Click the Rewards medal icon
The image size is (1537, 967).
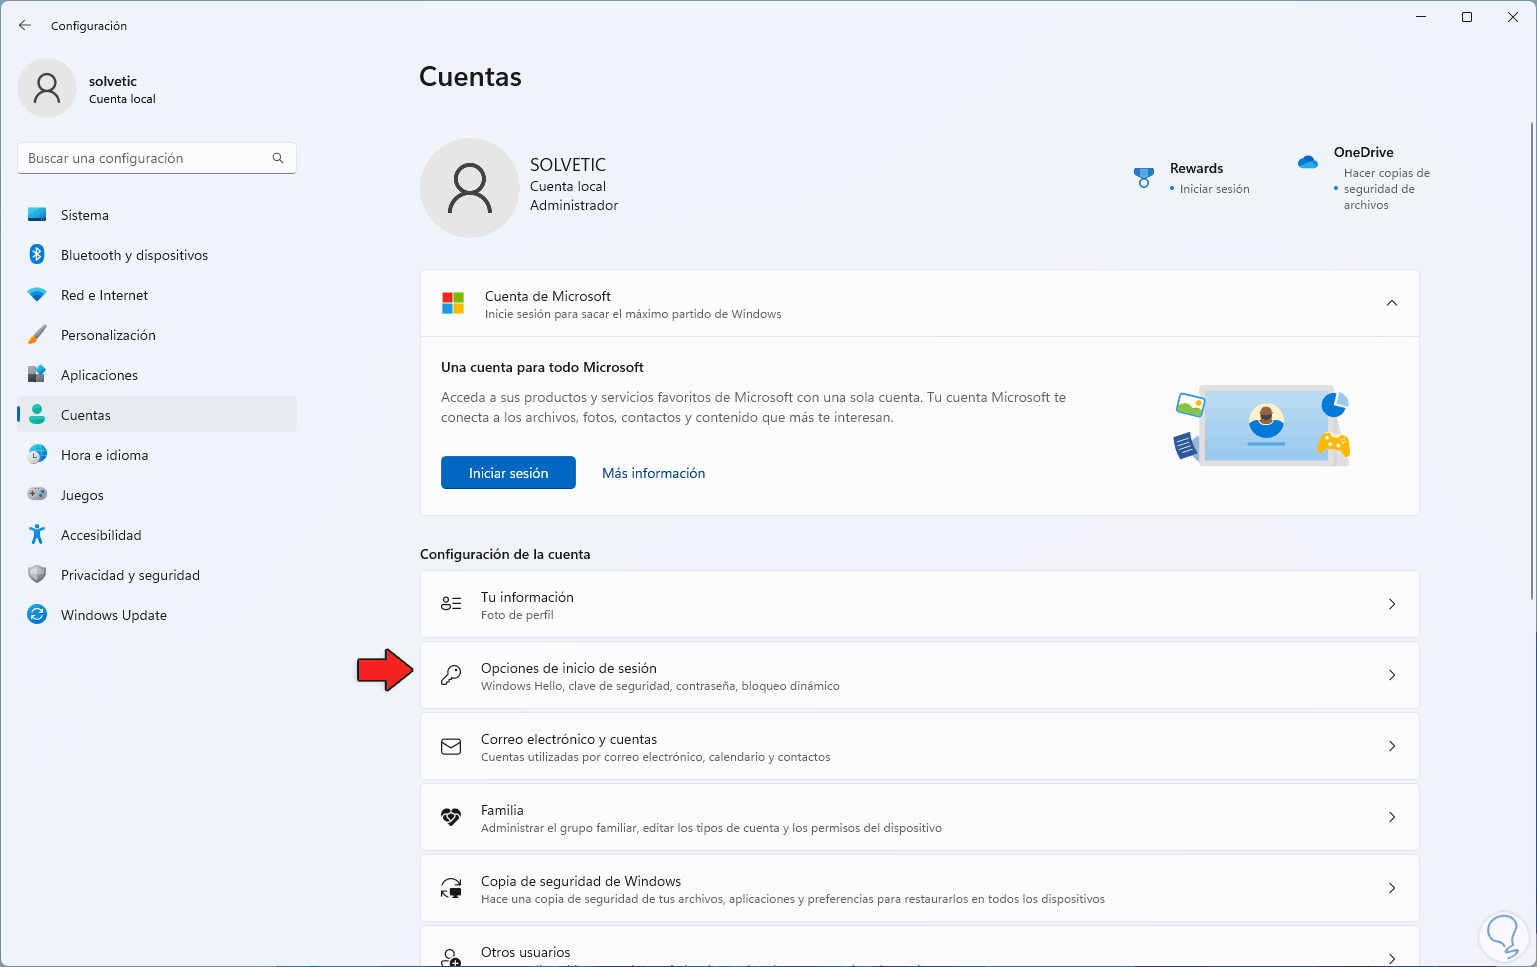pos(1144,177)
